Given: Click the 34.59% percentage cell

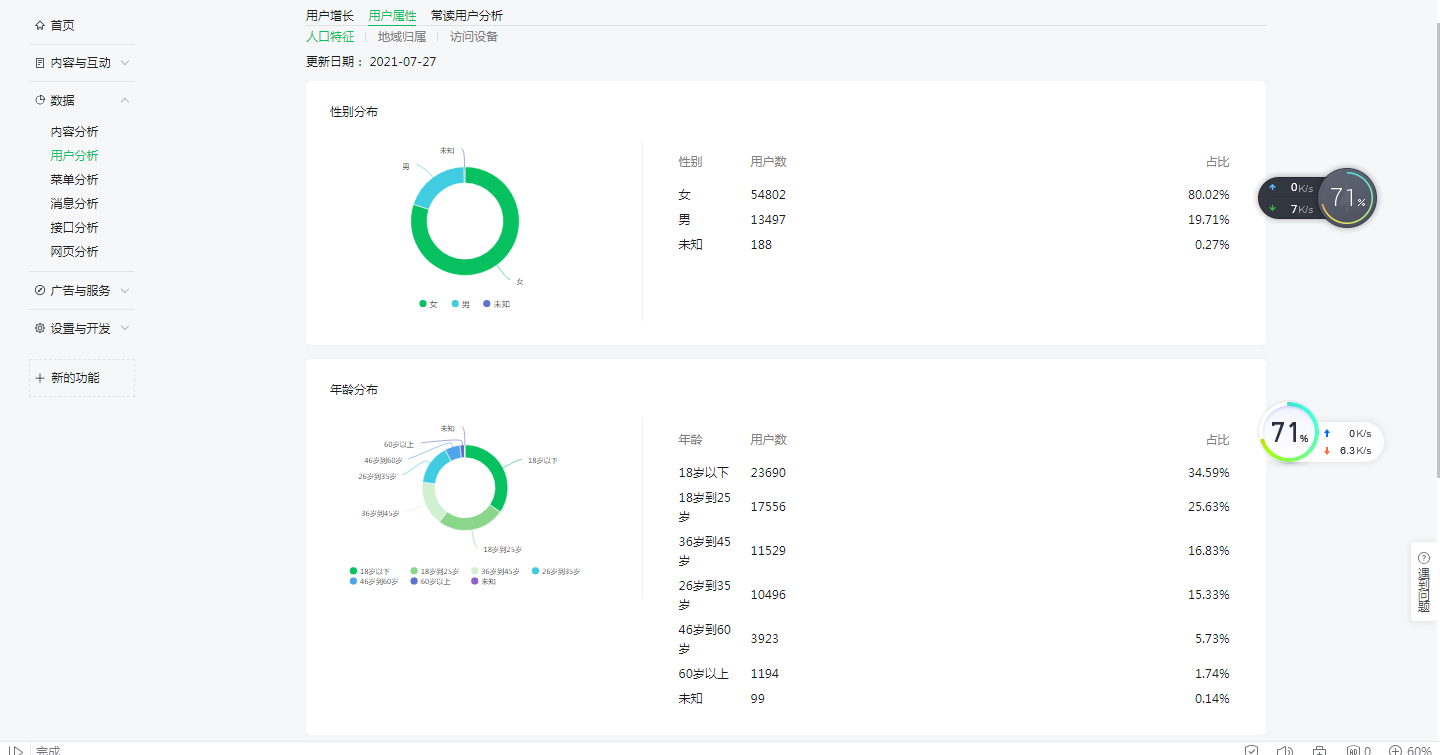Looking at the screenshot, I should click(x=1209, y=473).
